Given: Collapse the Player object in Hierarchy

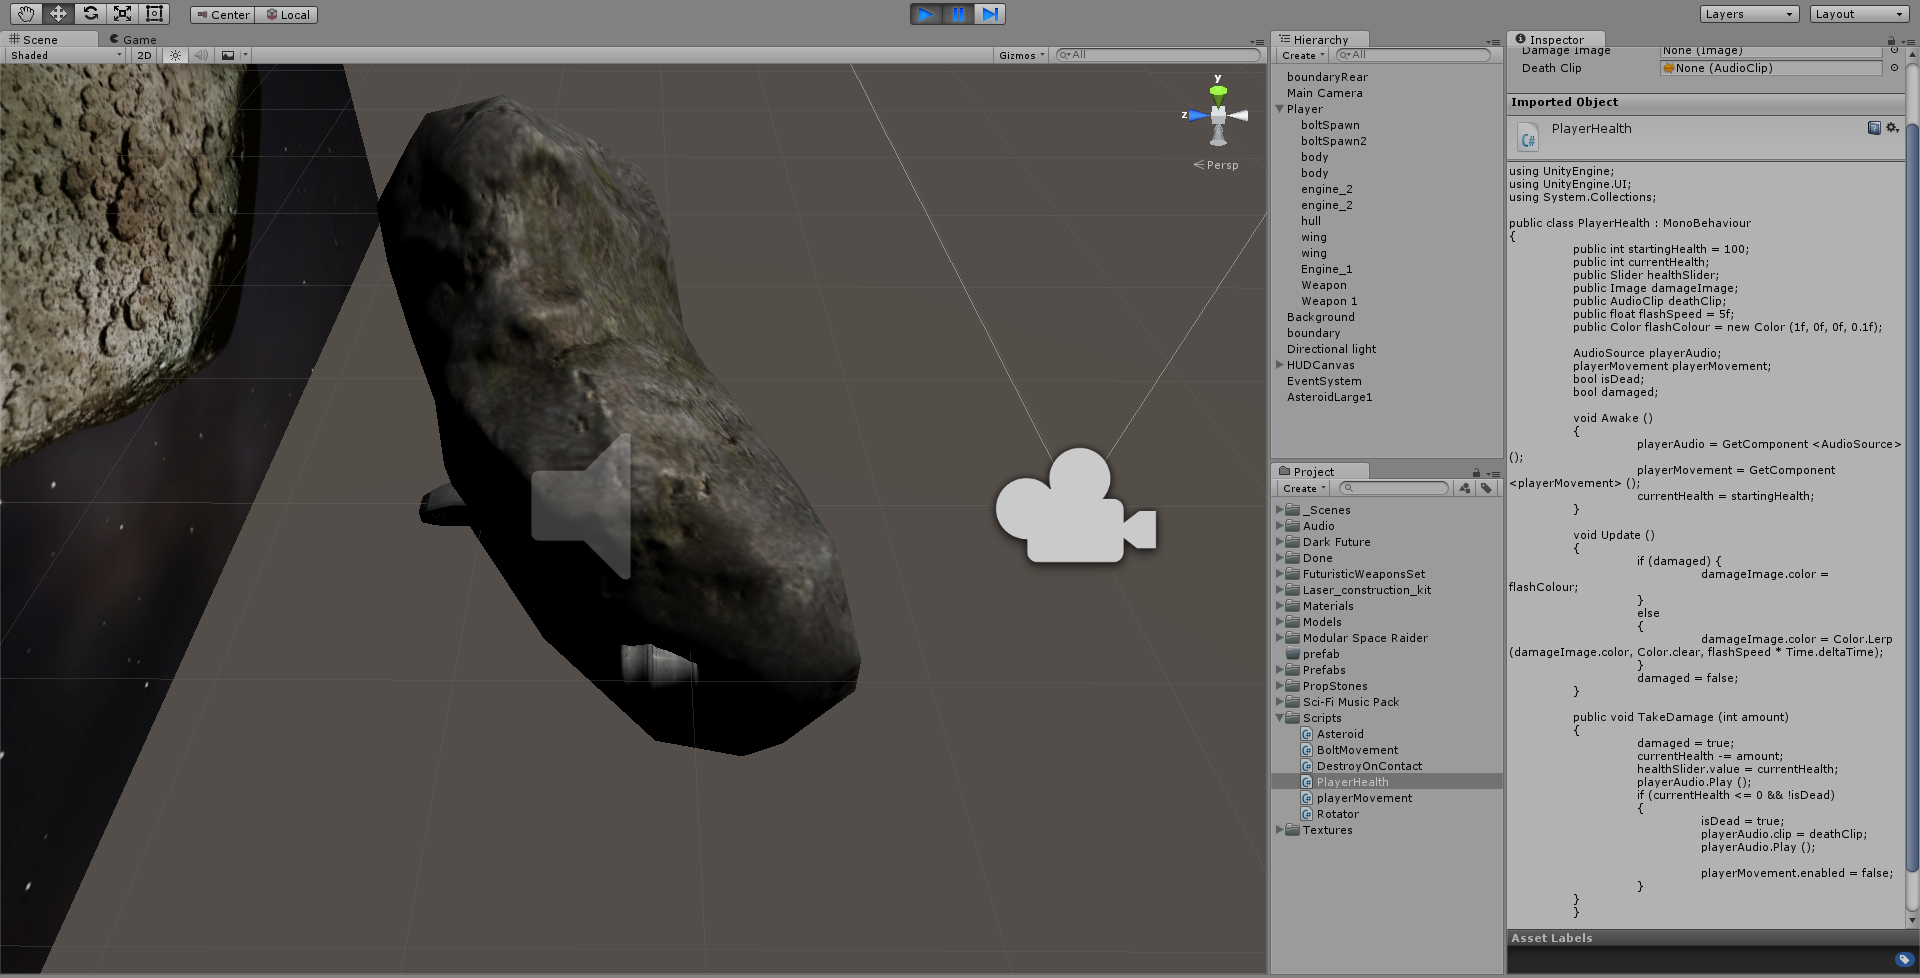Looking at the screenshot, I should (x=1280, y=109).
